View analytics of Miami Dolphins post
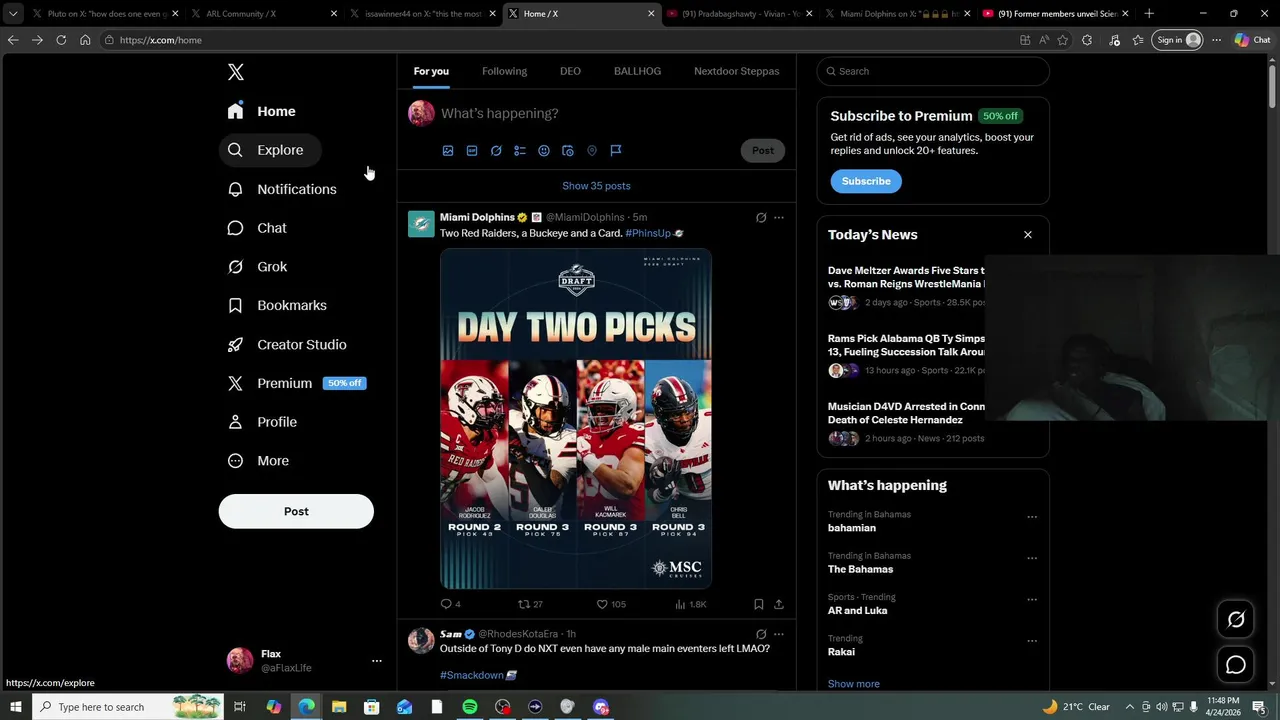 click(691, 604)
